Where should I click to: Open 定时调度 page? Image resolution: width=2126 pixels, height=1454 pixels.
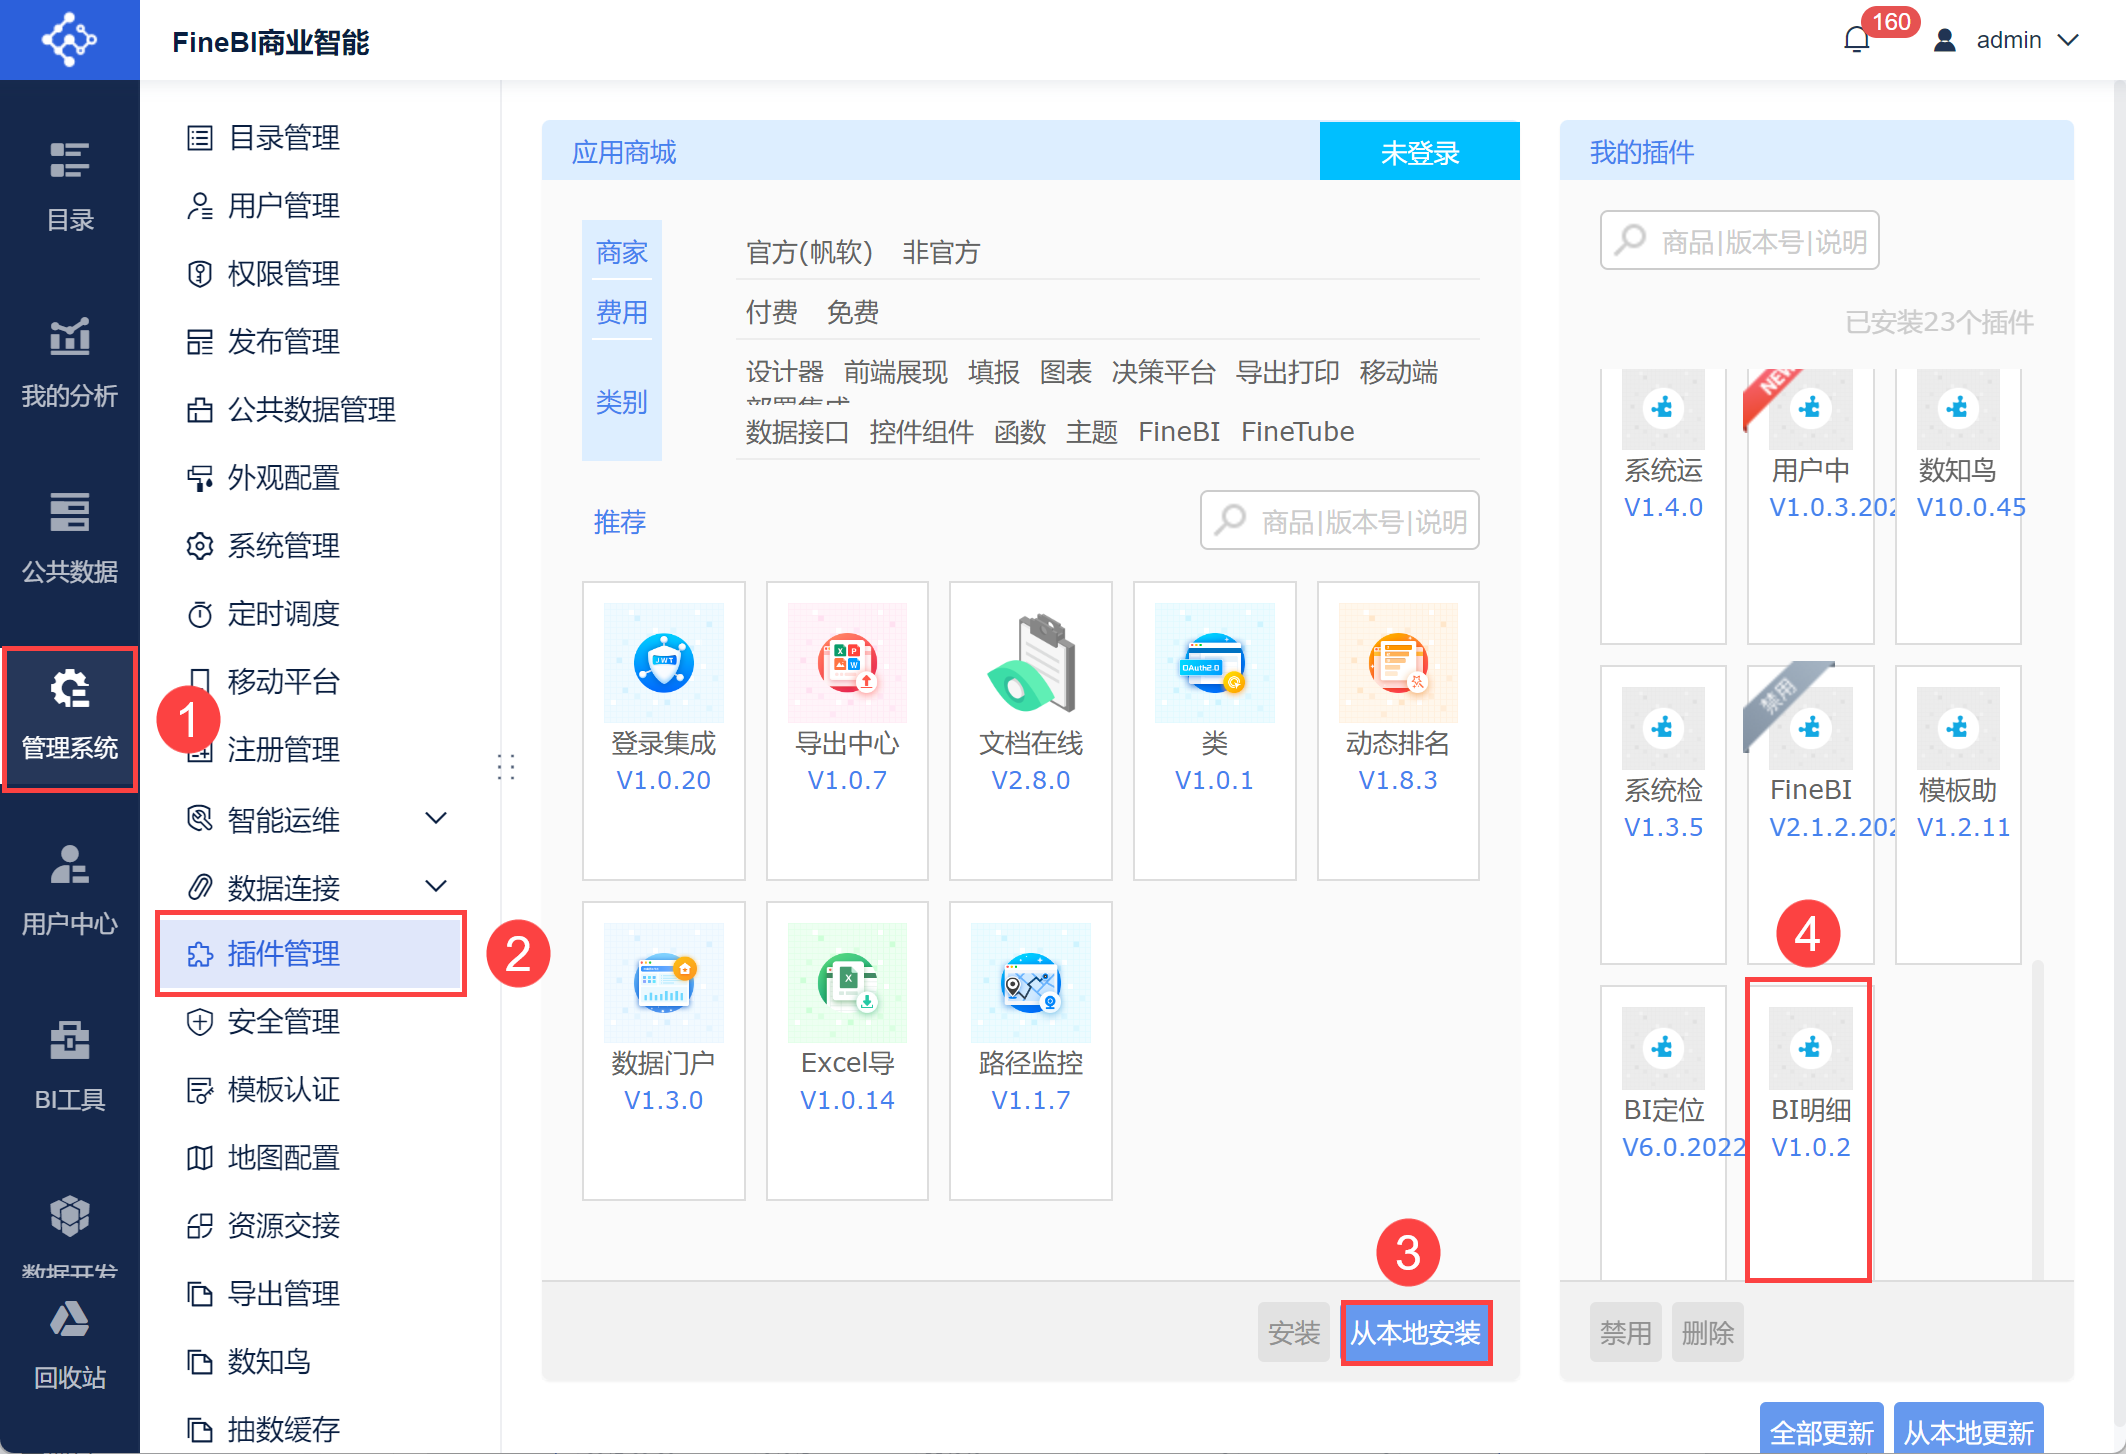coord(264,614)
